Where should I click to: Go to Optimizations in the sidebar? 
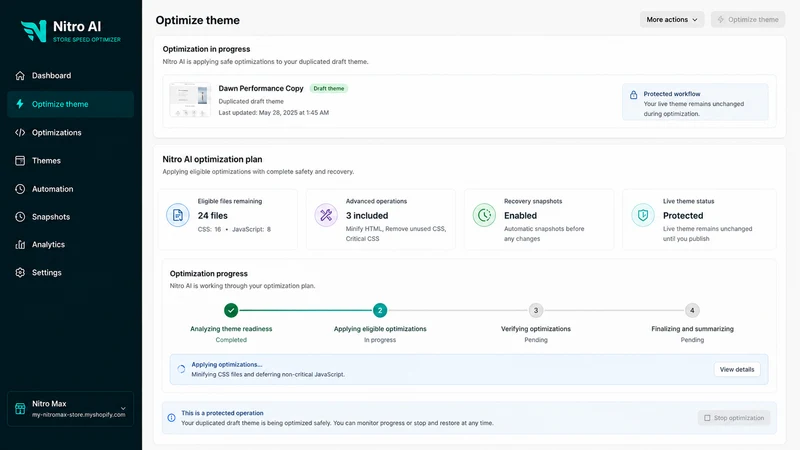click(70, 133)
